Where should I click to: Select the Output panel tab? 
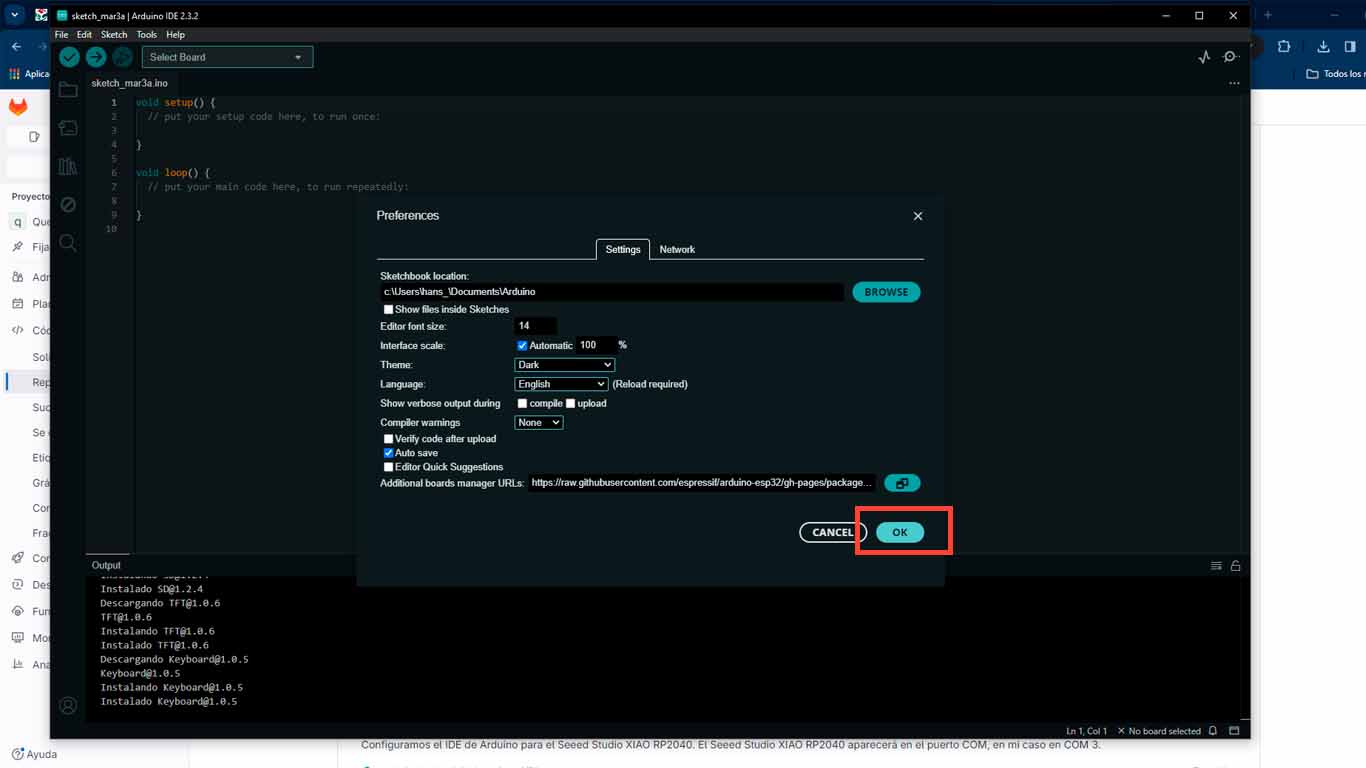click(x=106, y=566)
